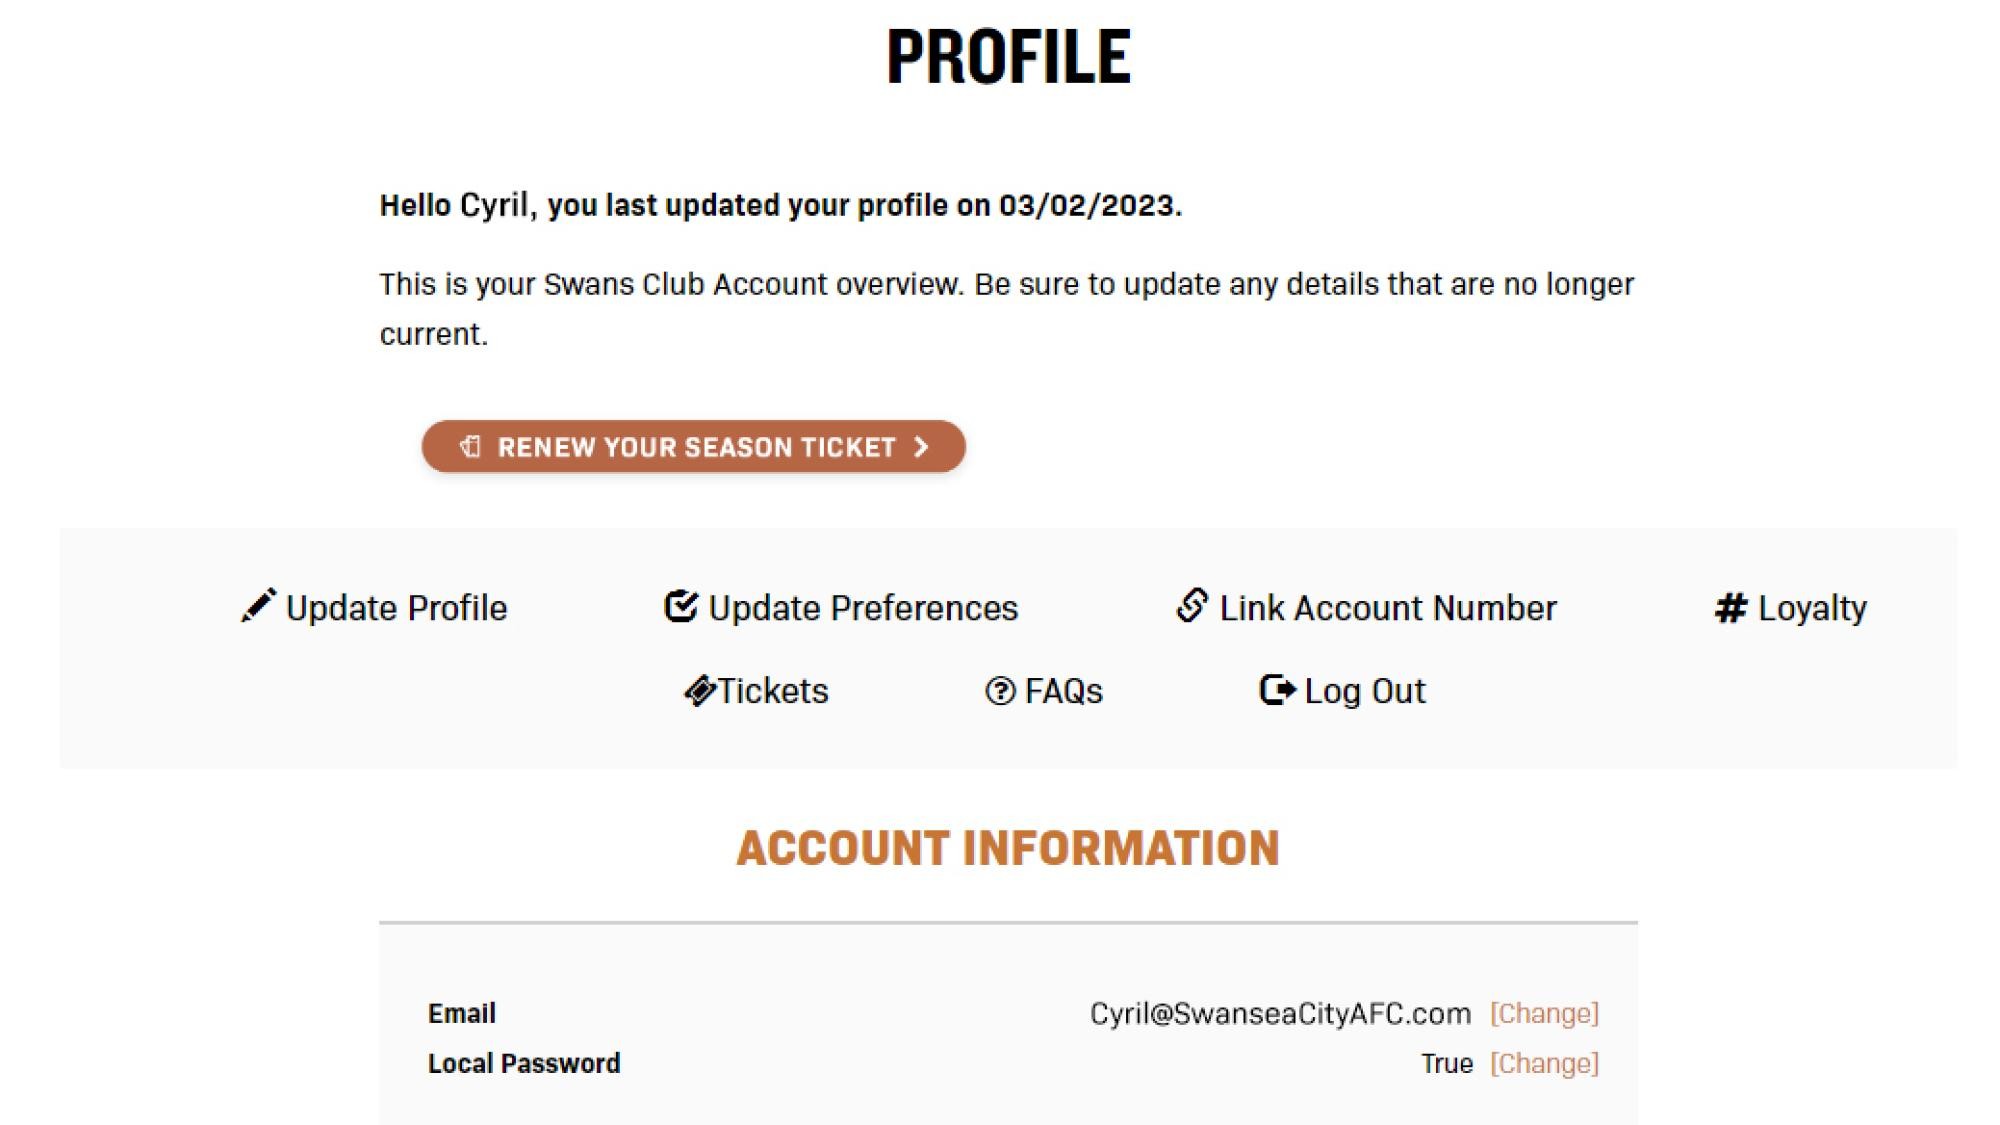The image size is (2000, 1125).
Task: Click the Log Out arrow icon
Action: [1277, 690]
